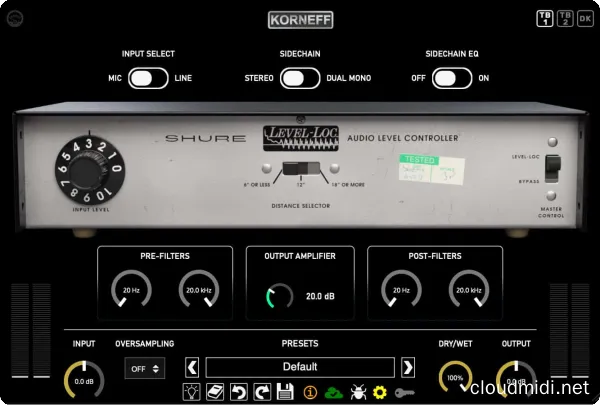Viewport: 600px width, 405px height.
Task: Click the Distance Selector slide switch
Action: [x=301, y=168]
